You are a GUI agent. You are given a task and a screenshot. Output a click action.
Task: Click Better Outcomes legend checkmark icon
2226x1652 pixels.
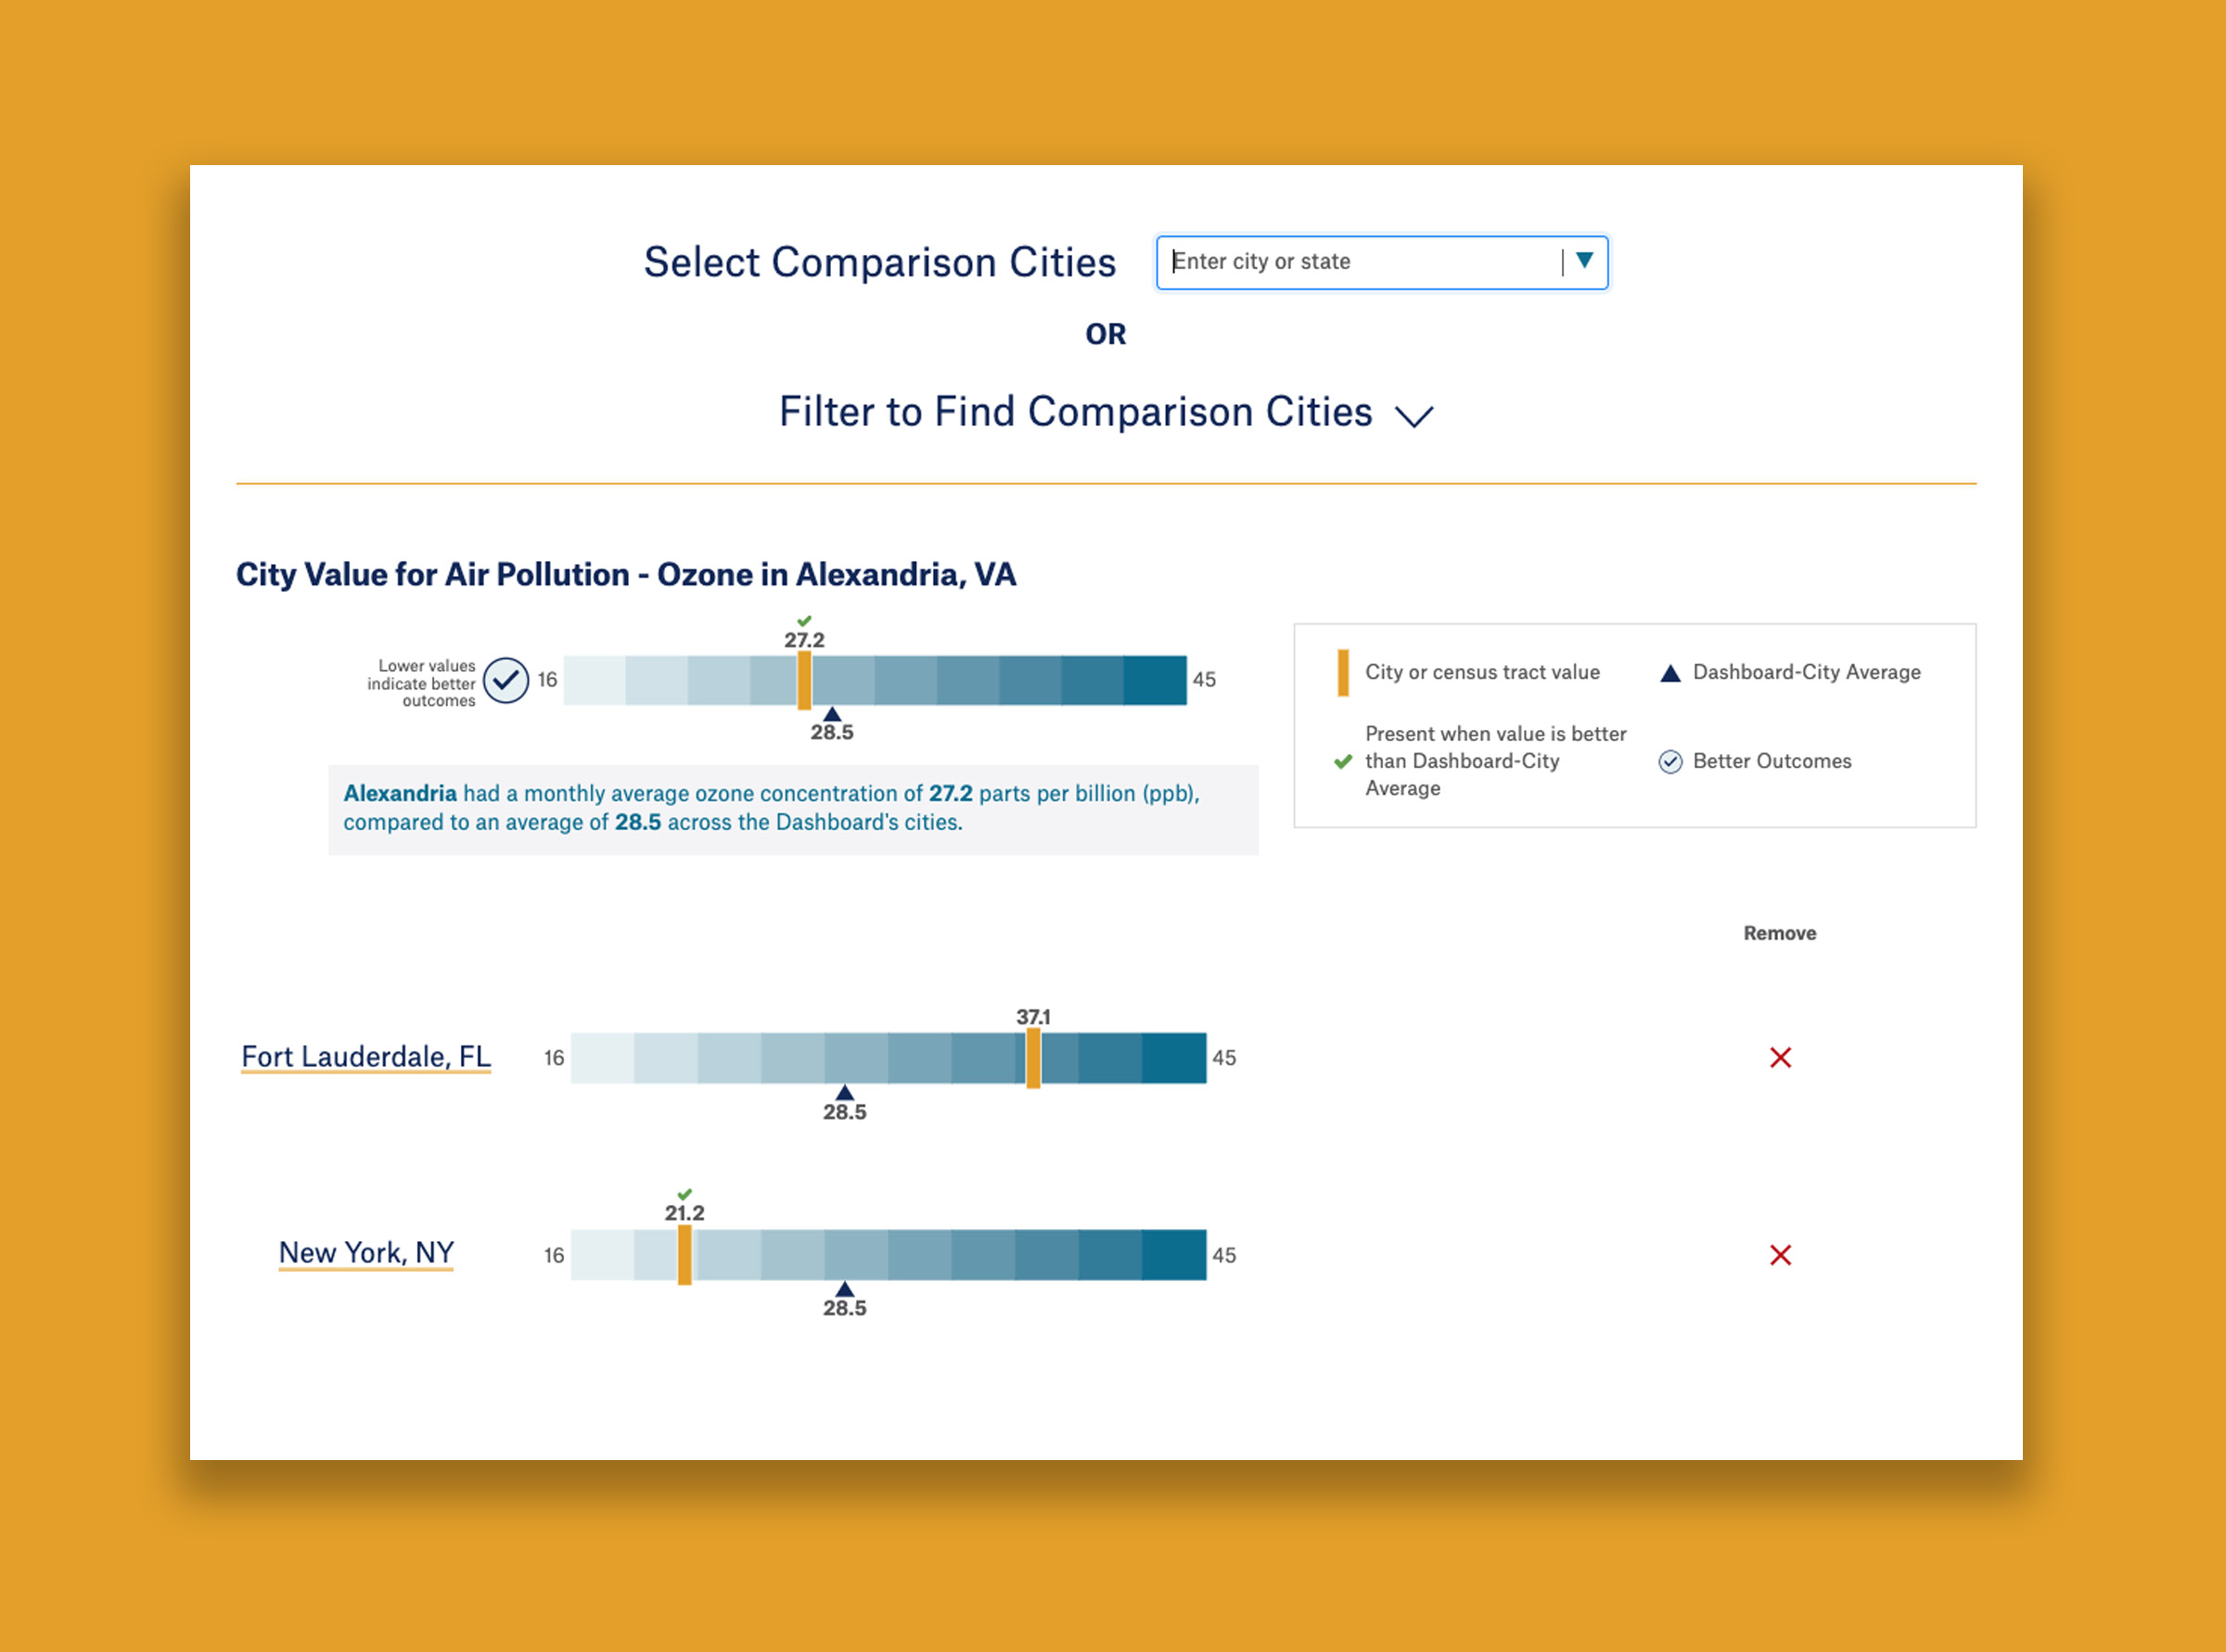(1670, 762)
